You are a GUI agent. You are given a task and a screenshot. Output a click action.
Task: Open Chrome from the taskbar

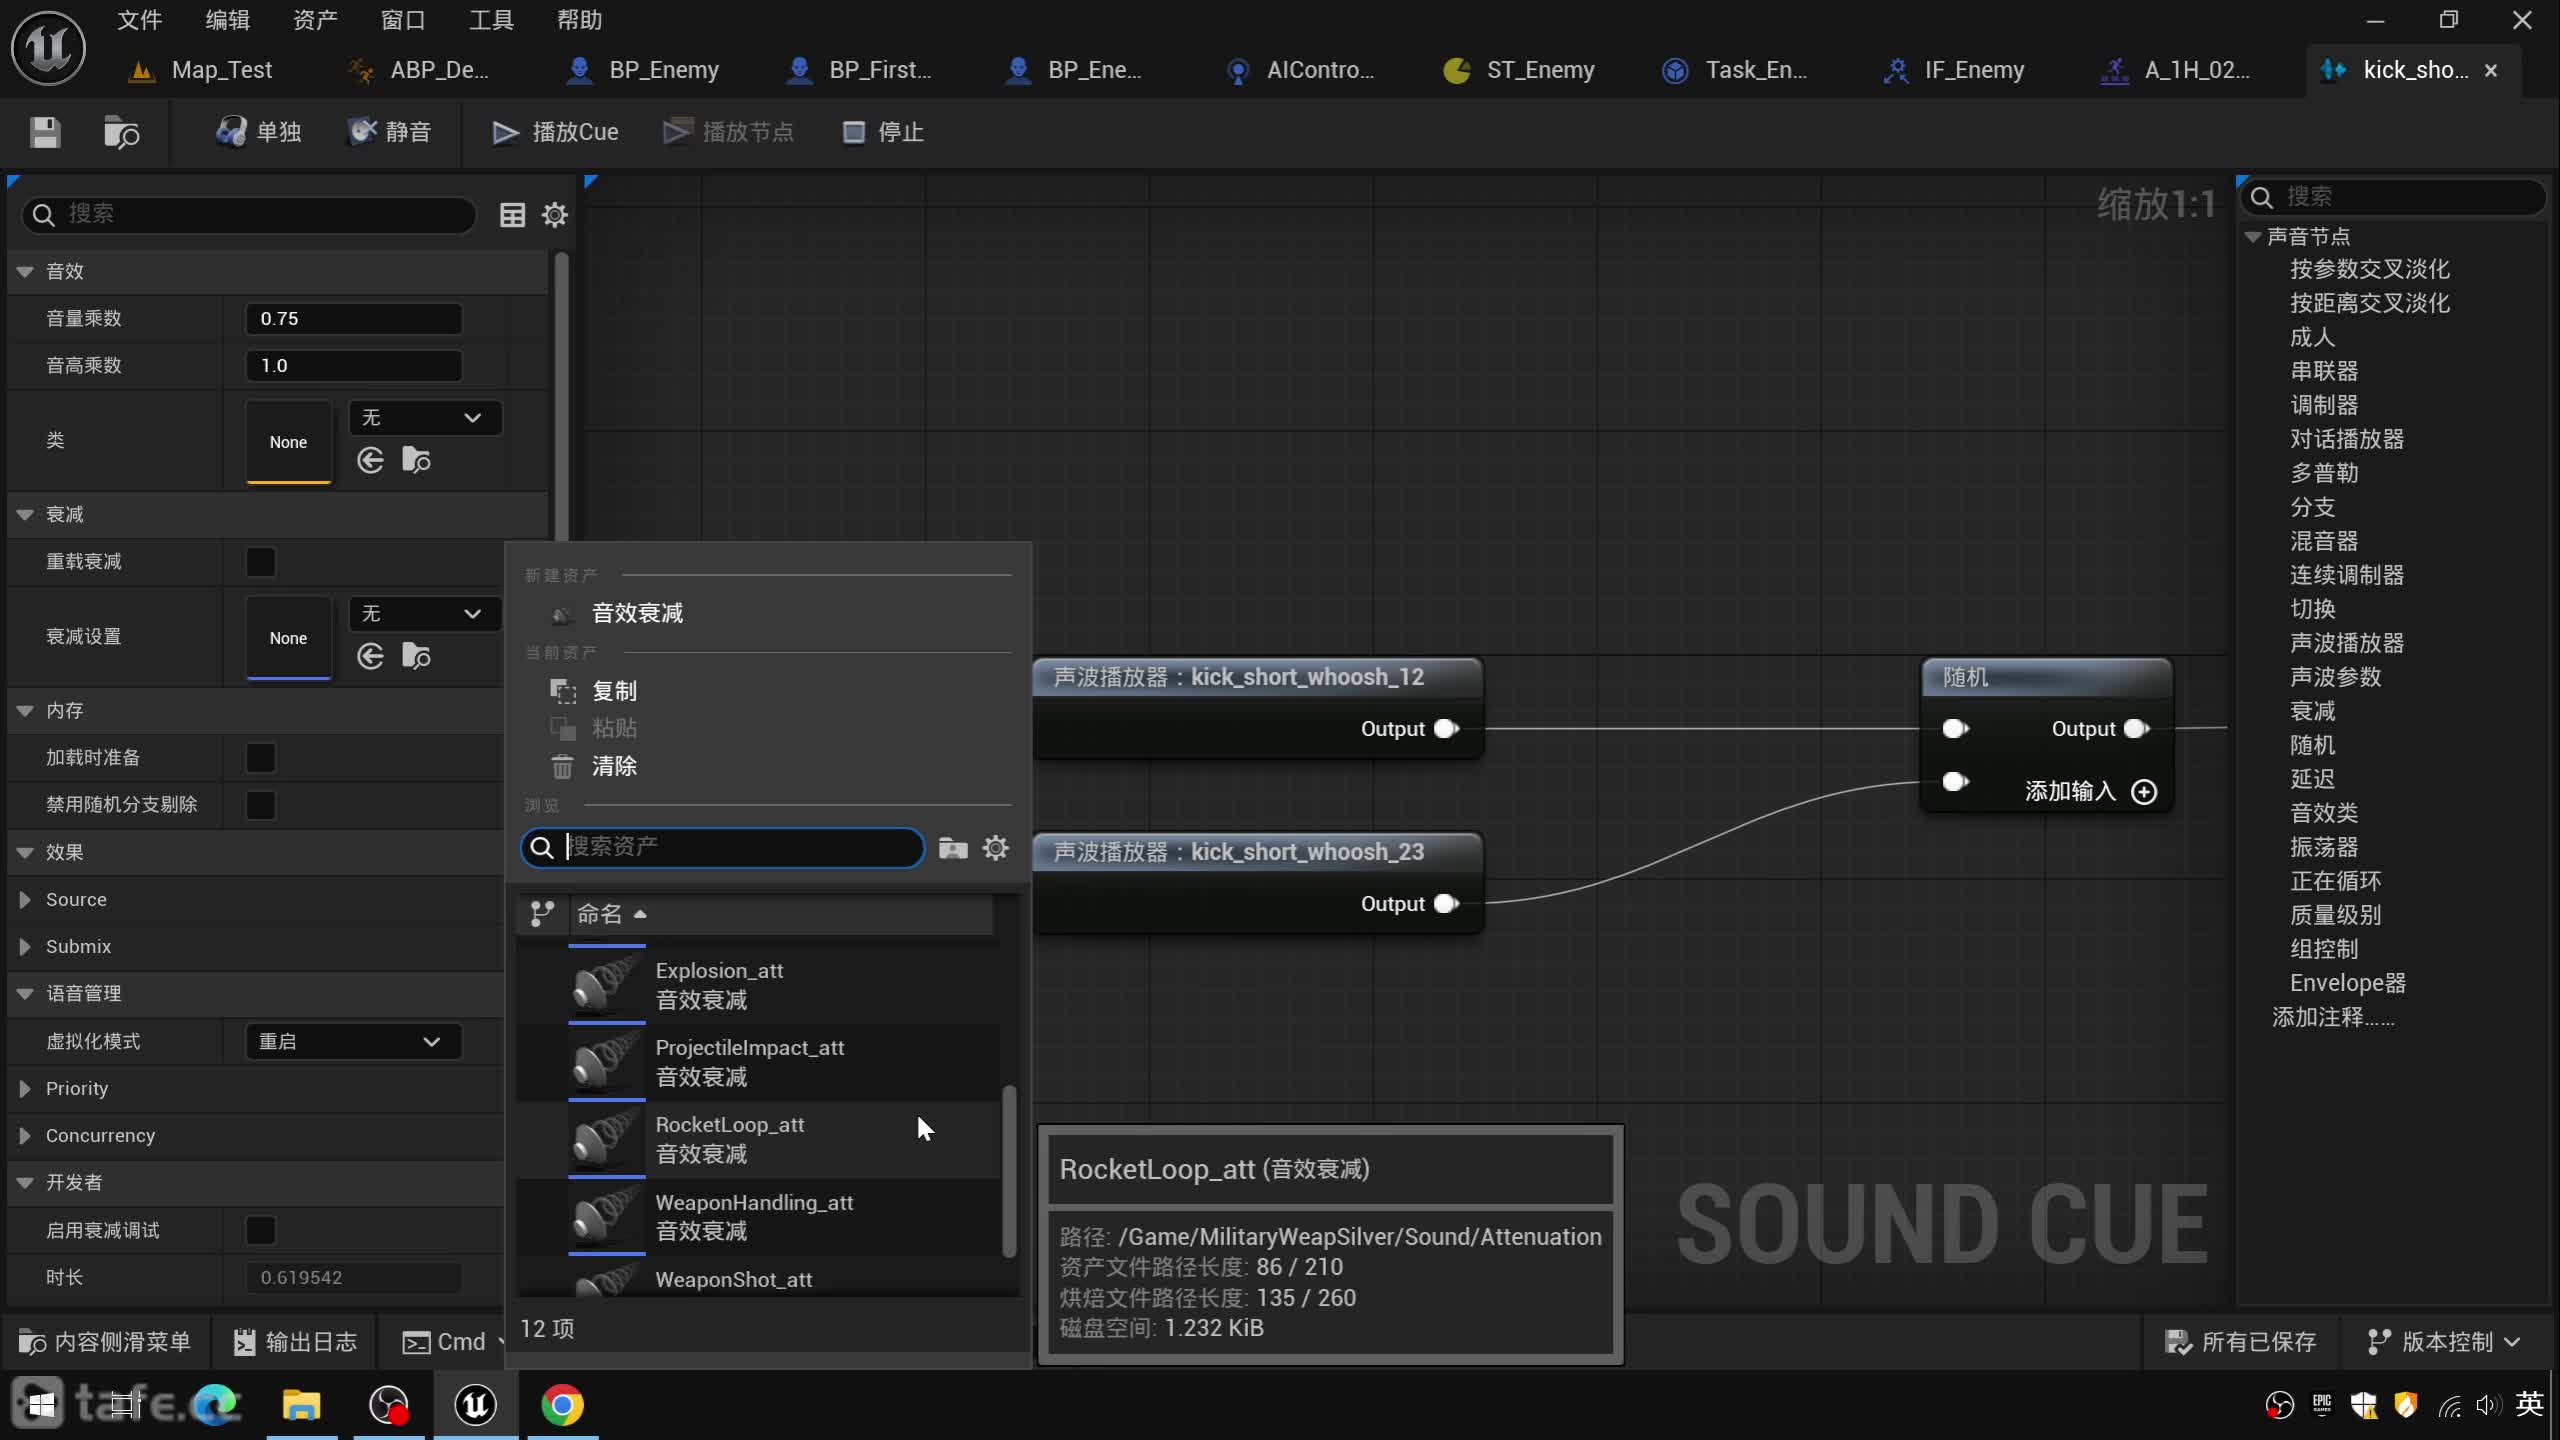point(563,1405)
